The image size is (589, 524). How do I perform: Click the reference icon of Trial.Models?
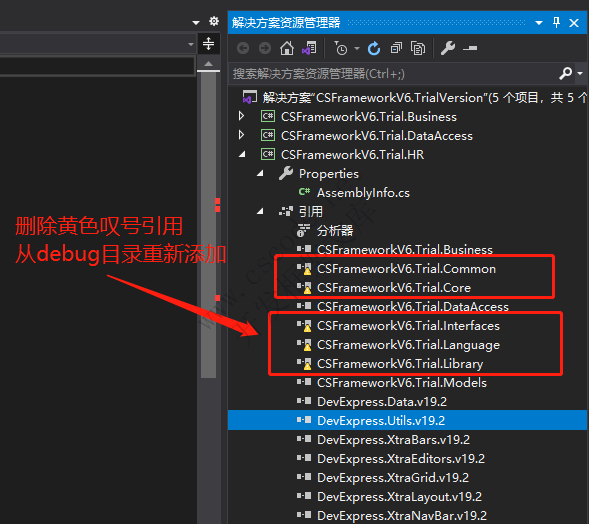pos(304,382)
